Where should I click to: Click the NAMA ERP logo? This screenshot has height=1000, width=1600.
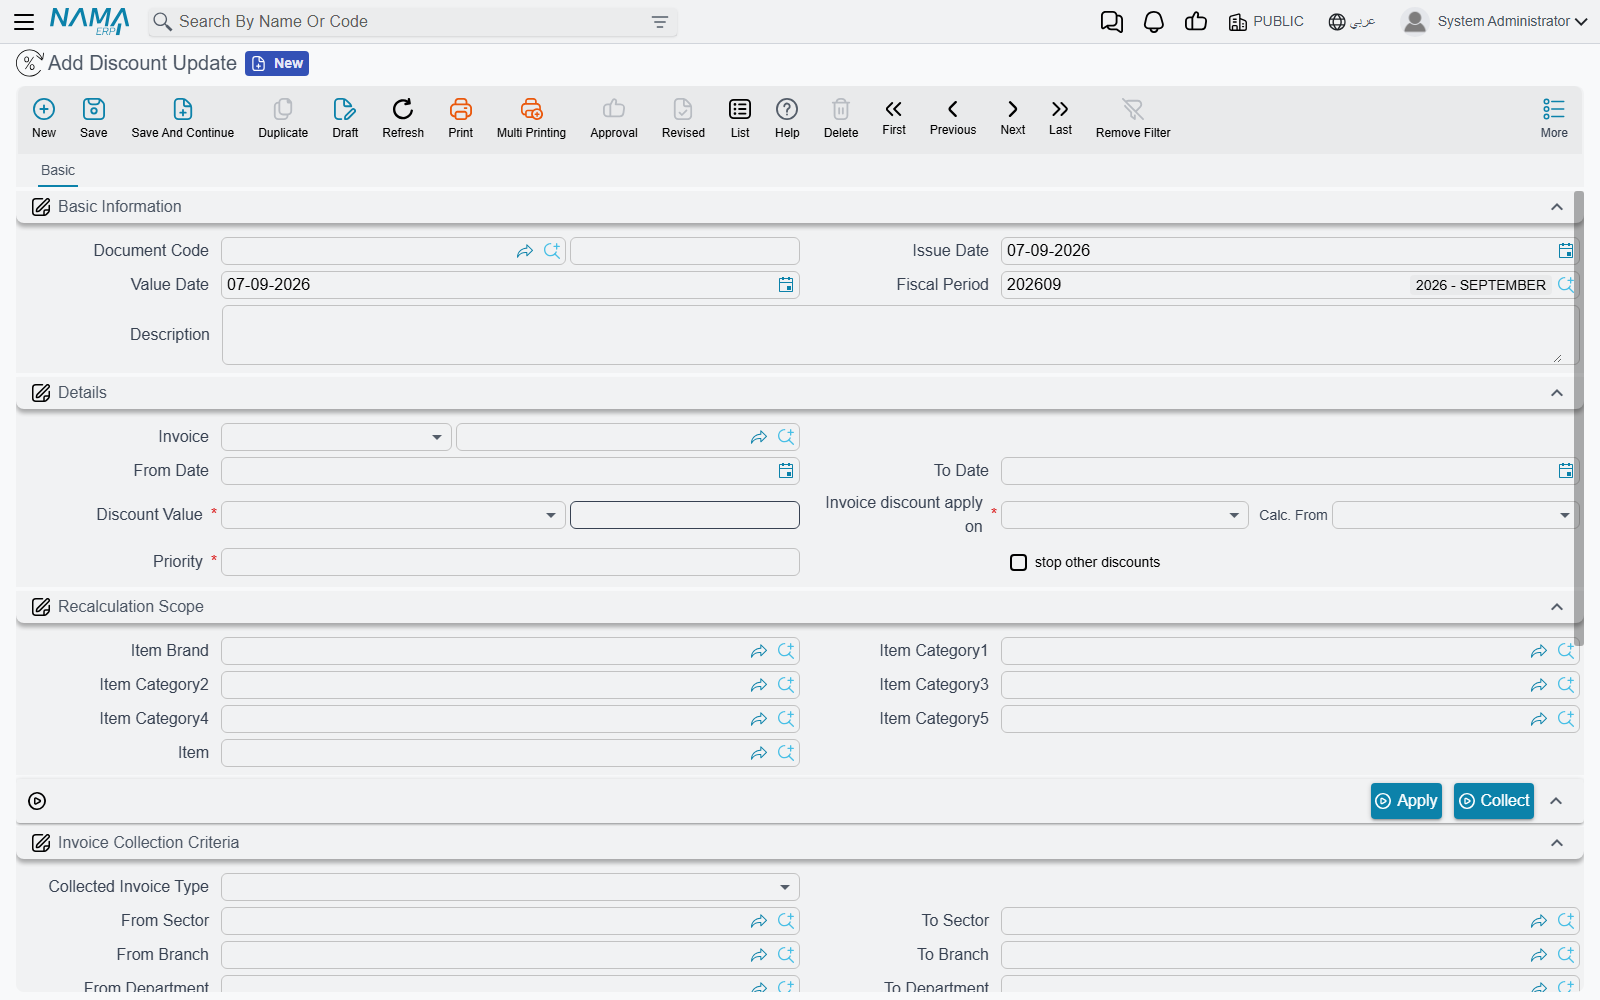[x=90, y=21]
